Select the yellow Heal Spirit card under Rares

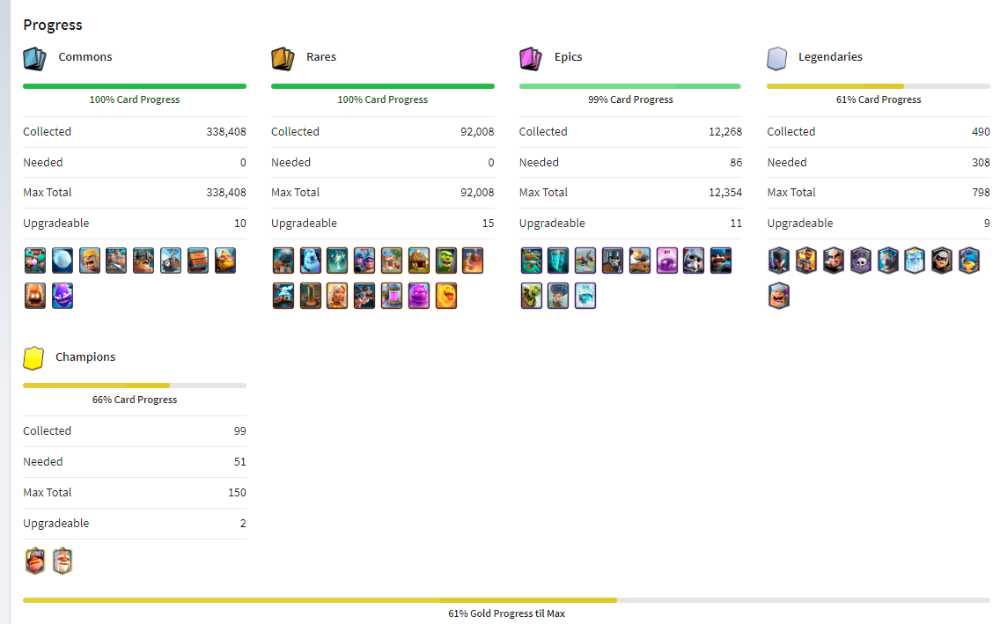446,295
